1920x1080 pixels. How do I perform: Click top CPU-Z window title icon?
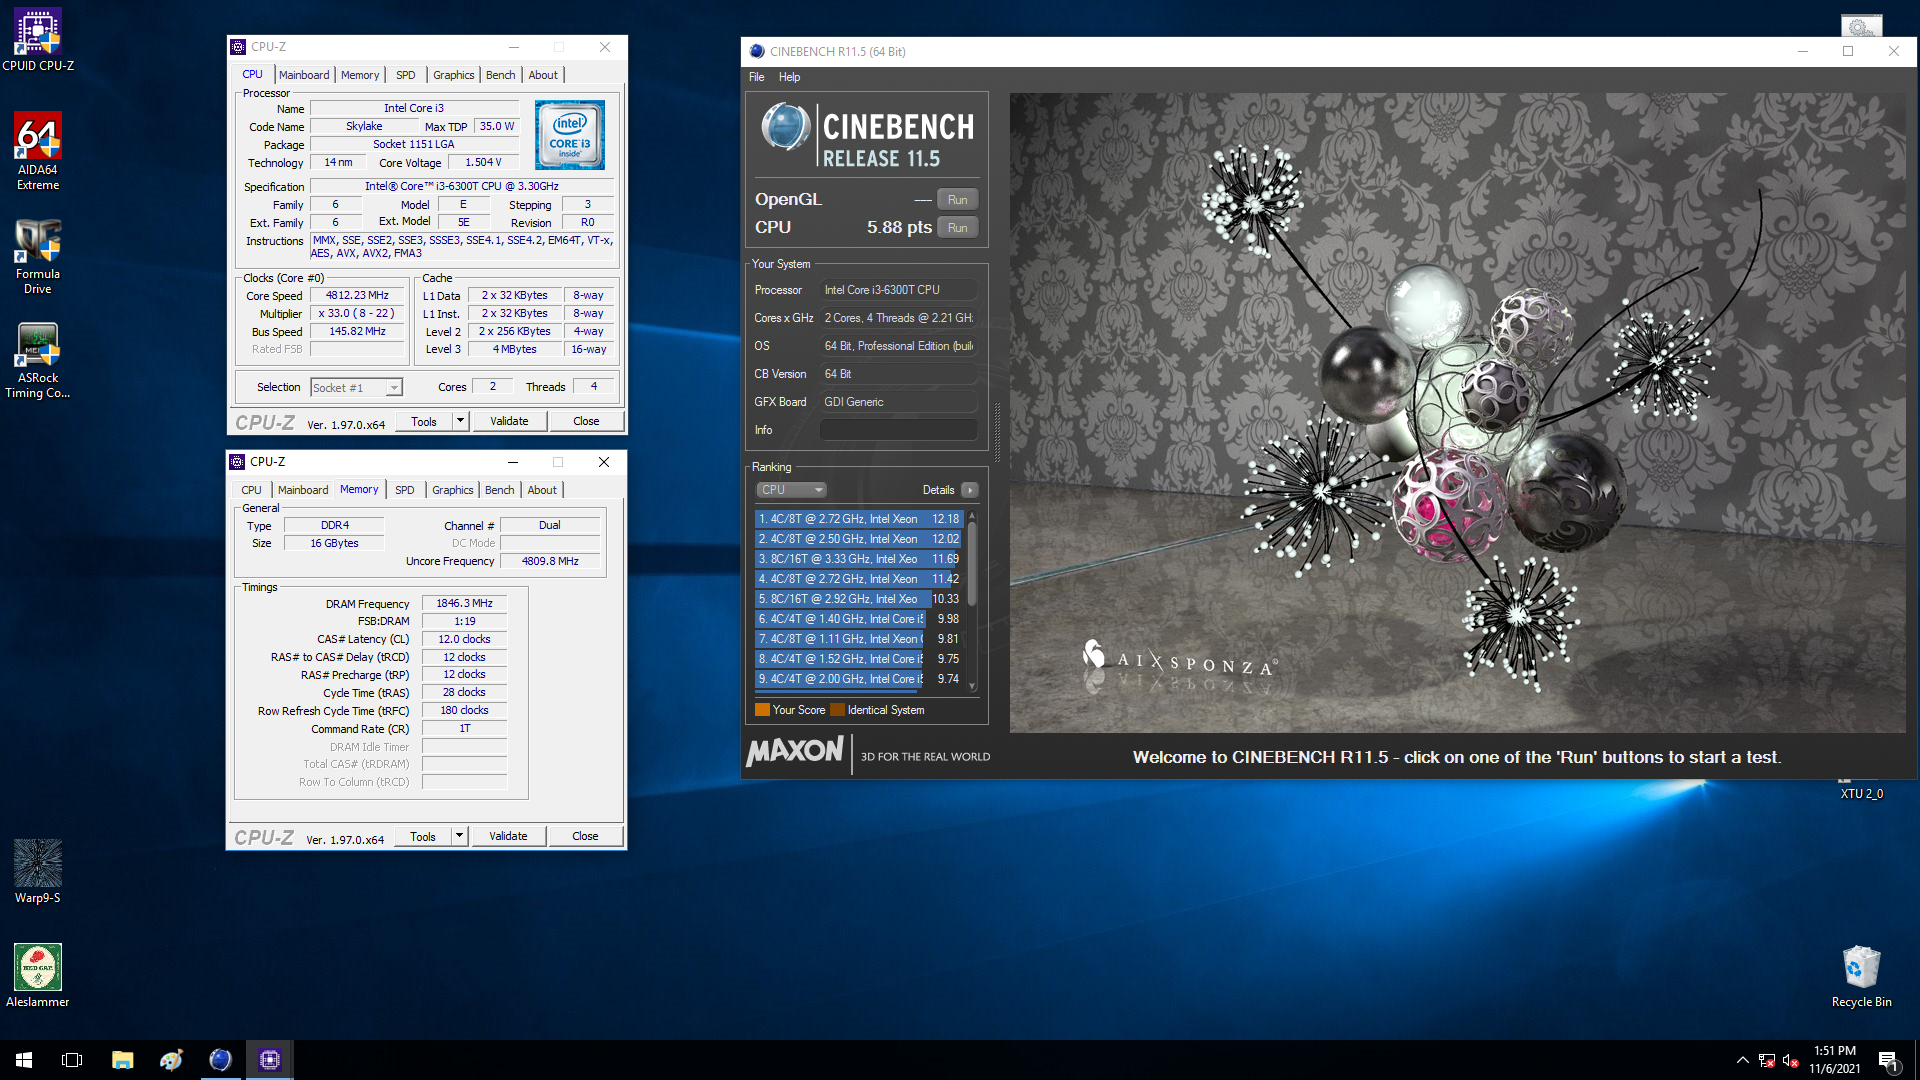click(238, 47)
